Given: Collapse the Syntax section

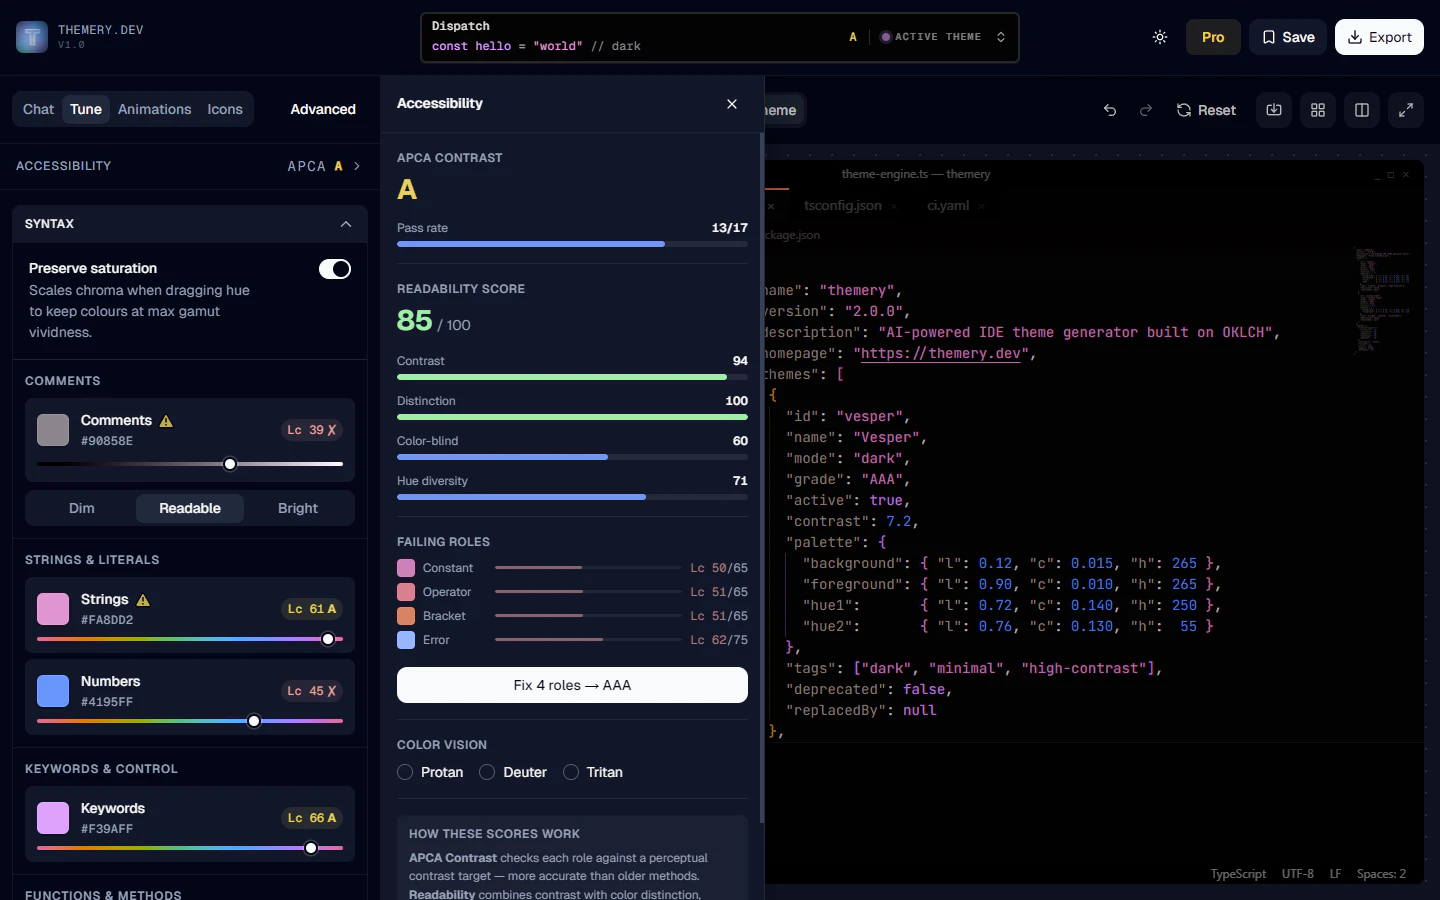Looking at the screenshot, I should 345,224.
